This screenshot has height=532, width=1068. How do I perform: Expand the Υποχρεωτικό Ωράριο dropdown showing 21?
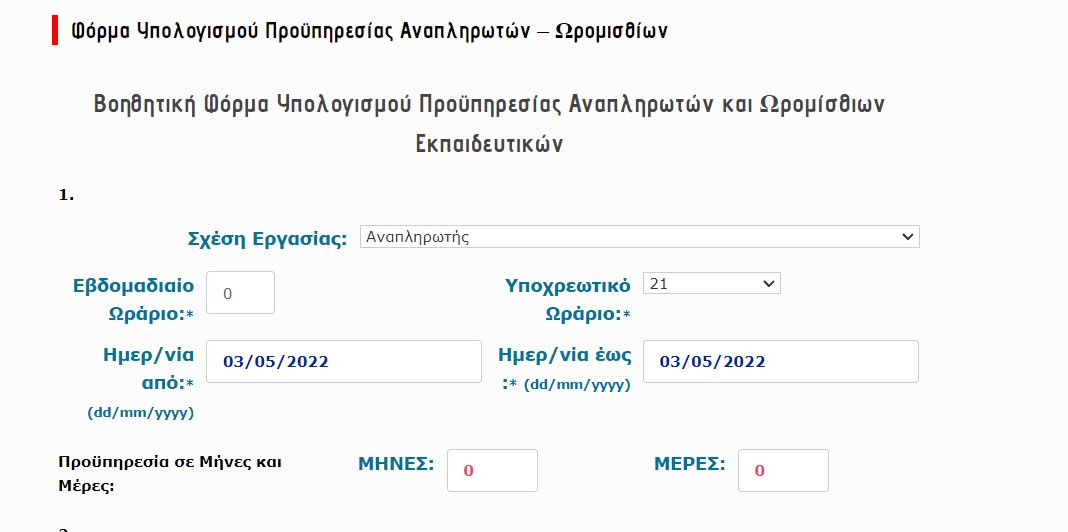pos(711,284)
